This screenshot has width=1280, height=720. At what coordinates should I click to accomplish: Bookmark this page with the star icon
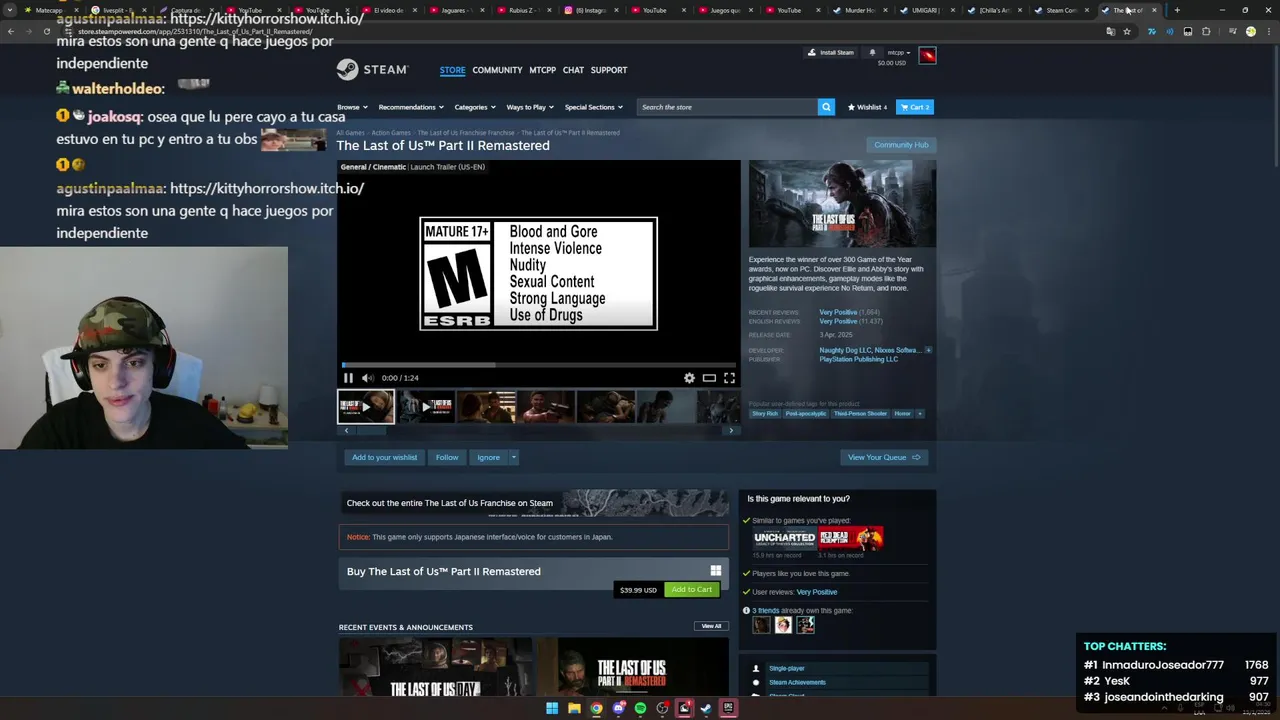tap(1127, 31)
